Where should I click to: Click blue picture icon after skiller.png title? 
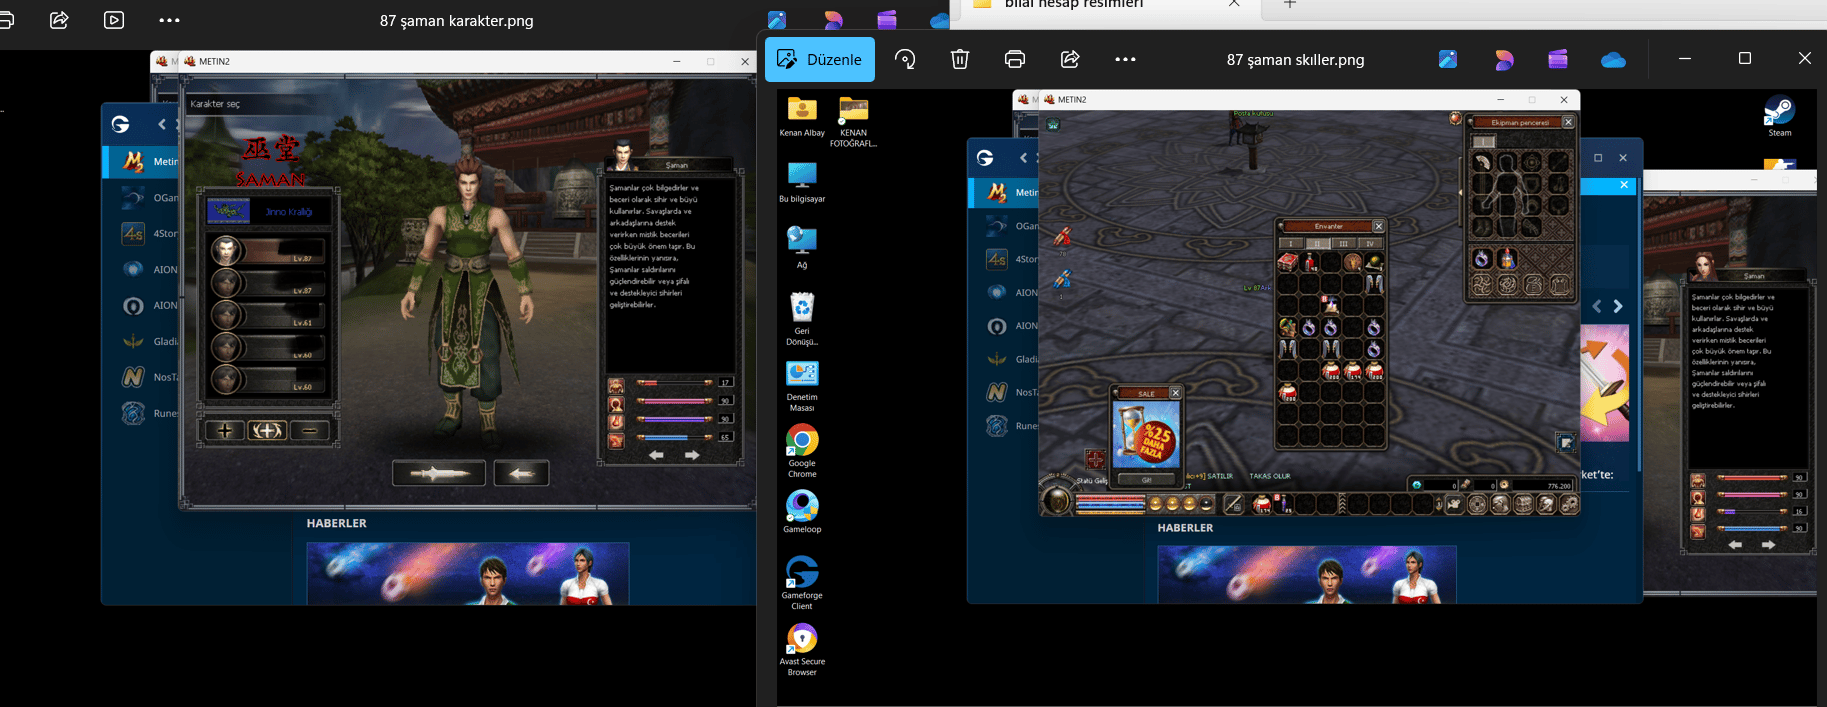1448,60
